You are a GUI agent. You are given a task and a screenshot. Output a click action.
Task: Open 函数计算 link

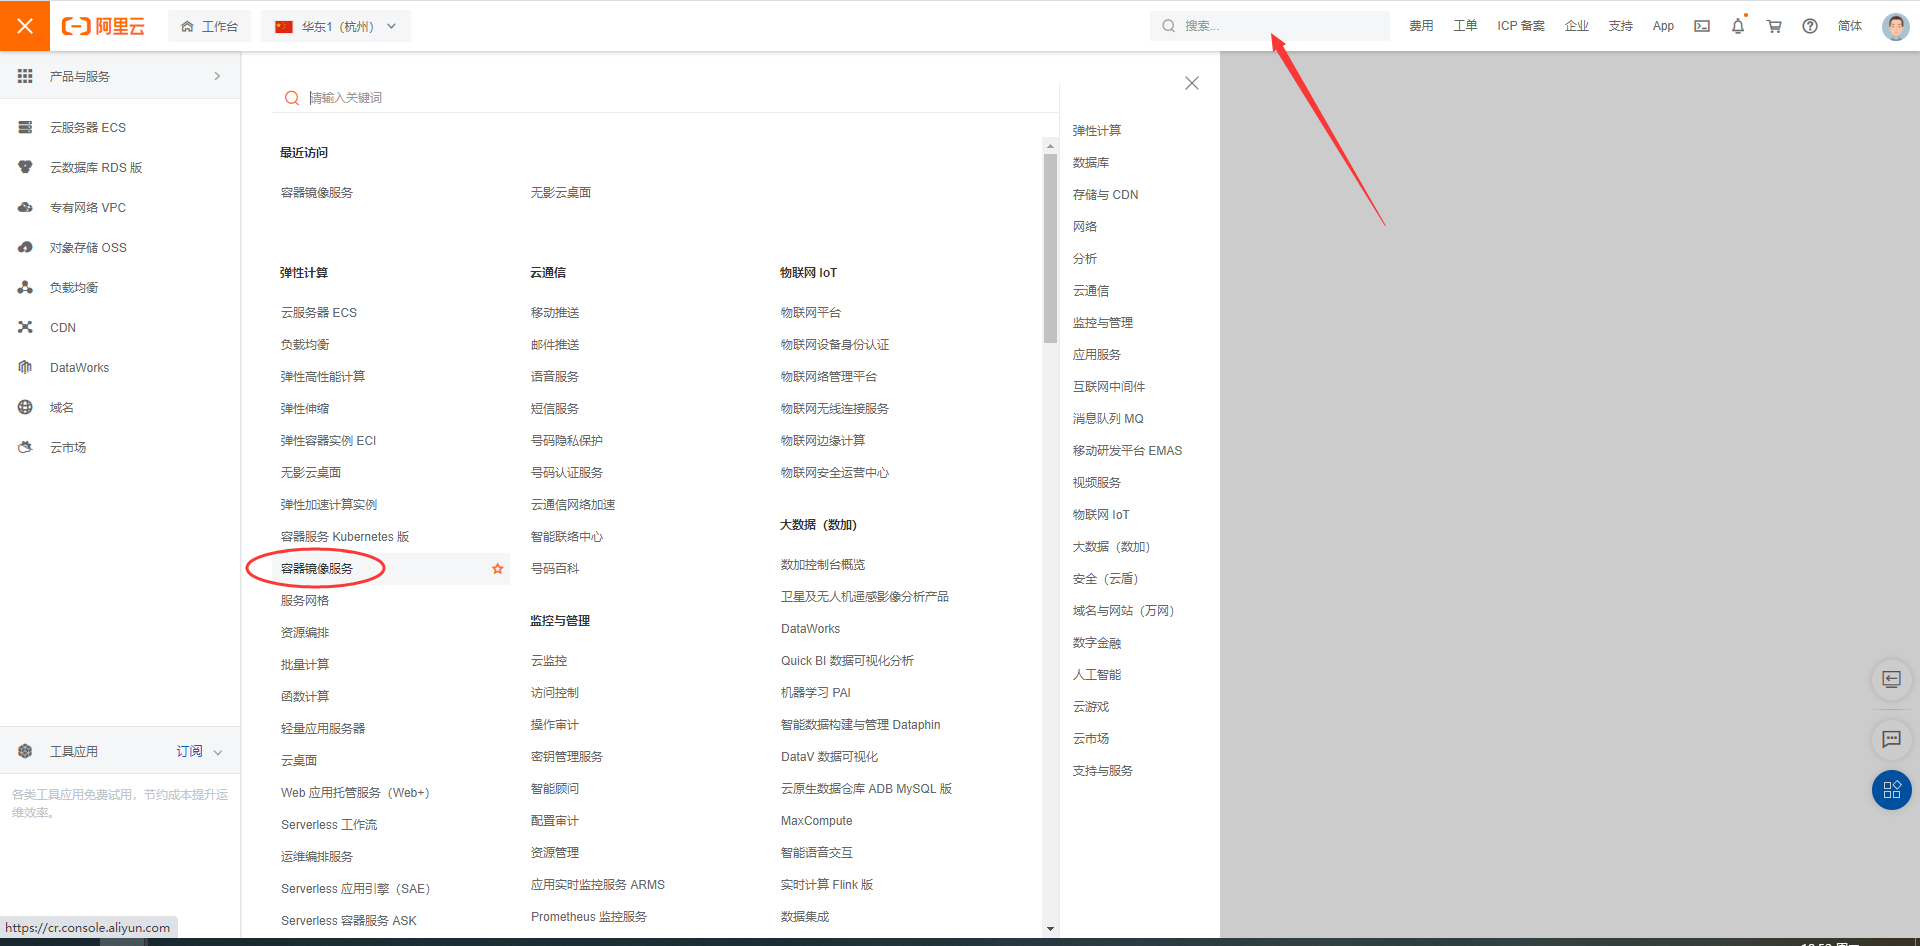[305, 697]
